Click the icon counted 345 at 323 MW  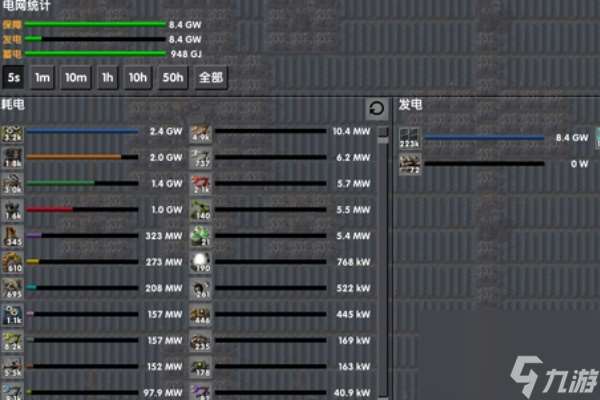tap(12, 236)
